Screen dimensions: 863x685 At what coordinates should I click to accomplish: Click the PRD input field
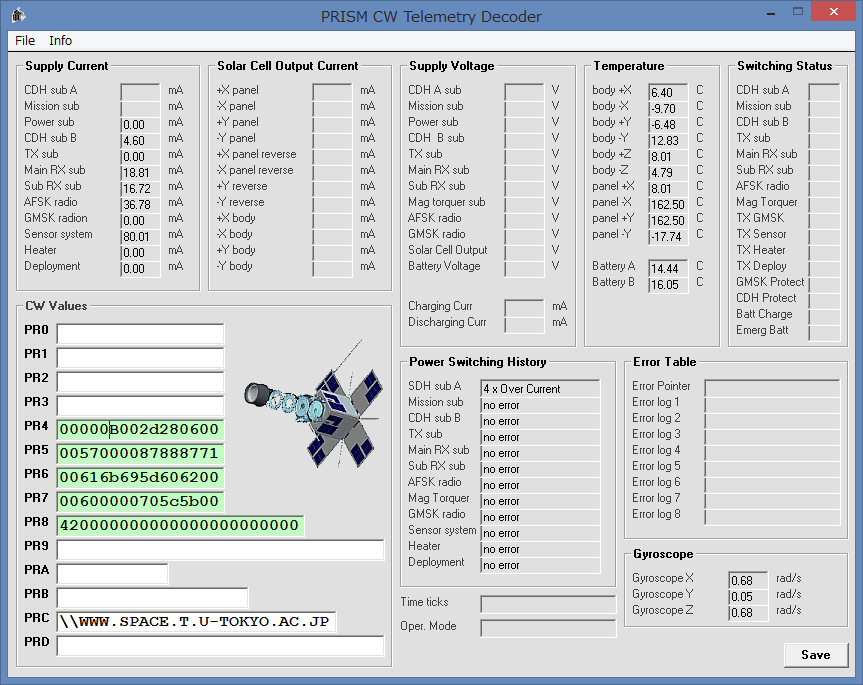(220, 646)
